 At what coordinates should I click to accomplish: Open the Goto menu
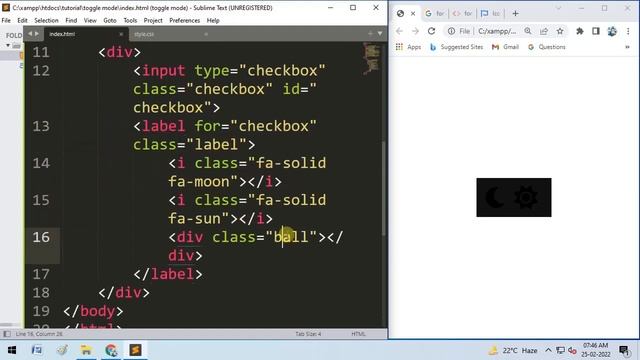tap(110, 20)
